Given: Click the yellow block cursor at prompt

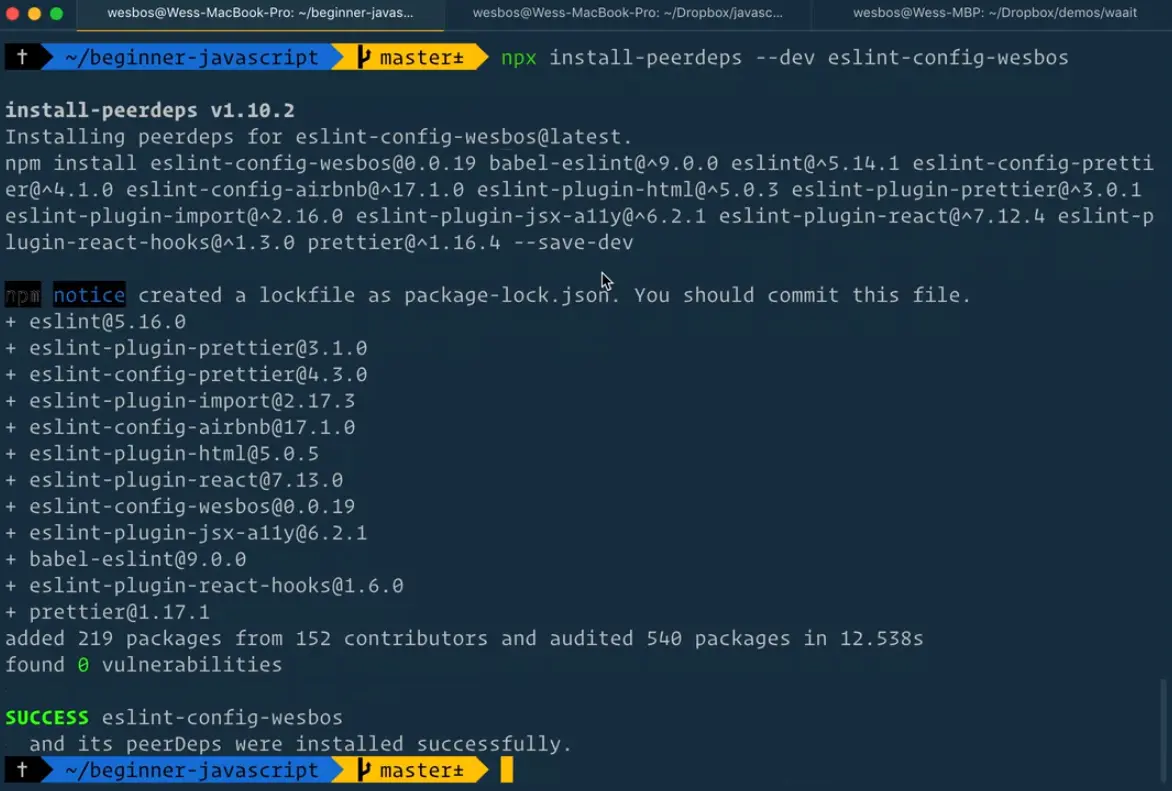Looking at the screenshot, I should tap(507, 771).
